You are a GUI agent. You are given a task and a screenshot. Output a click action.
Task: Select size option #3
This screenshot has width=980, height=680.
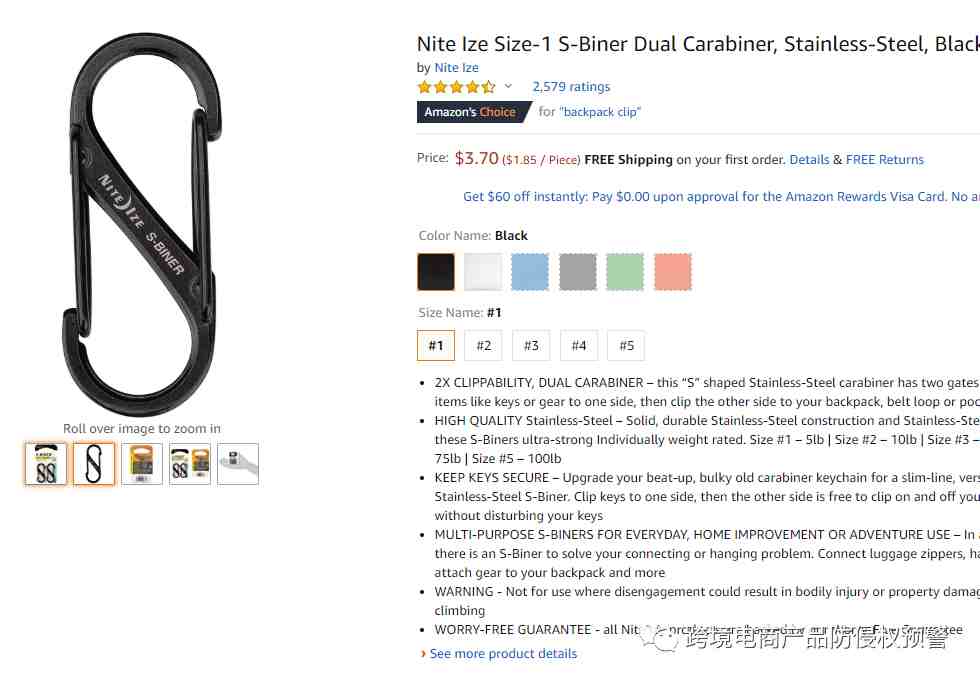531,346
